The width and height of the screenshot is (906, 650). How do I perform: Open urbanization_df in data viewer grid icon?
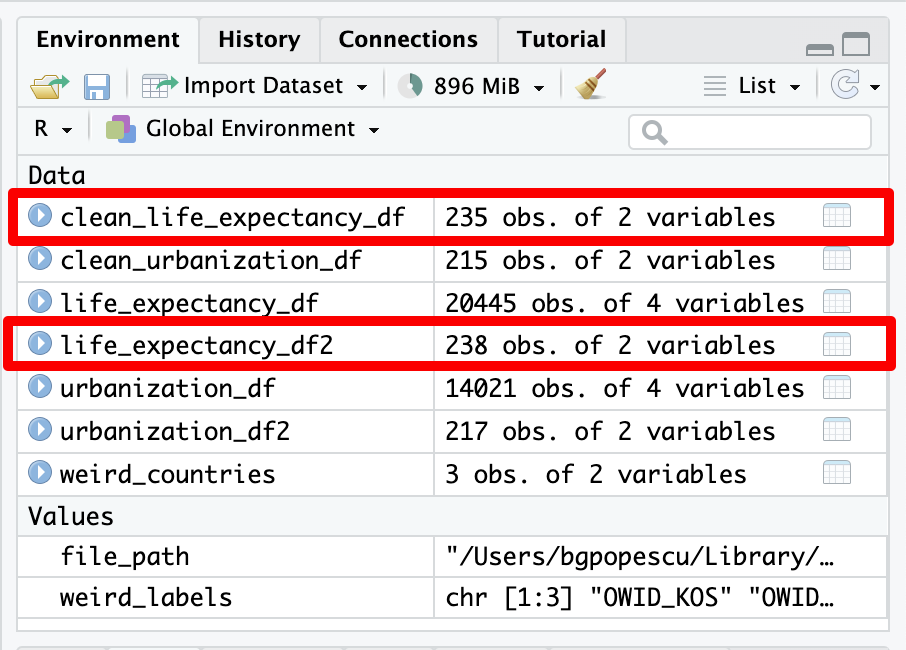[836, 388]
